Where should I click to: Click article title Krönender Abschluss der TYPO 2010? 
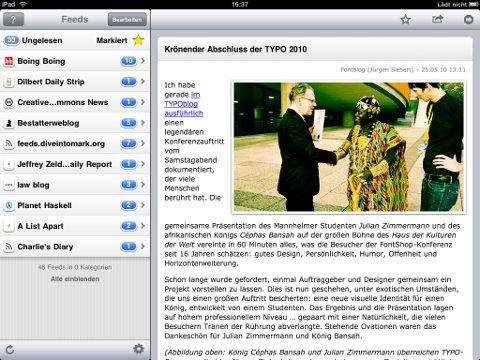pyautogui.click(x=236, y=49)
